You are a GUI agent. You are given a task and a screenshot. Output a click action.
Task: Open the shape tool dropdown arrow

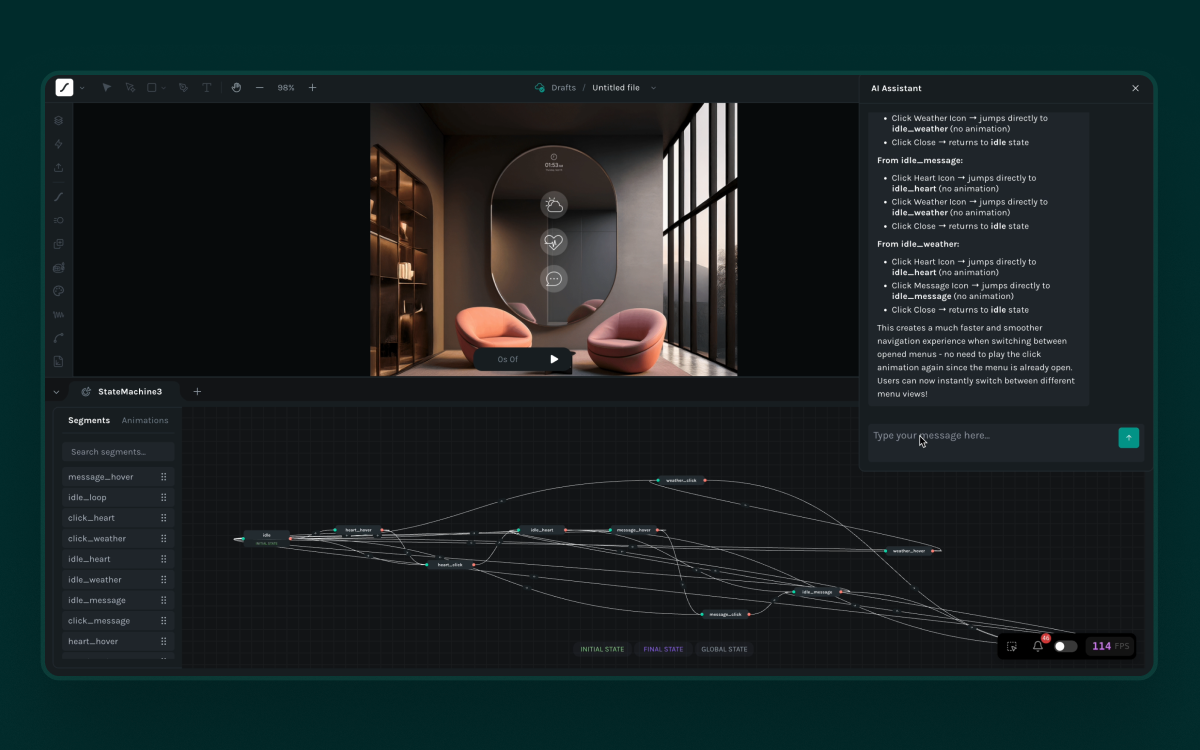pos(164,88)
